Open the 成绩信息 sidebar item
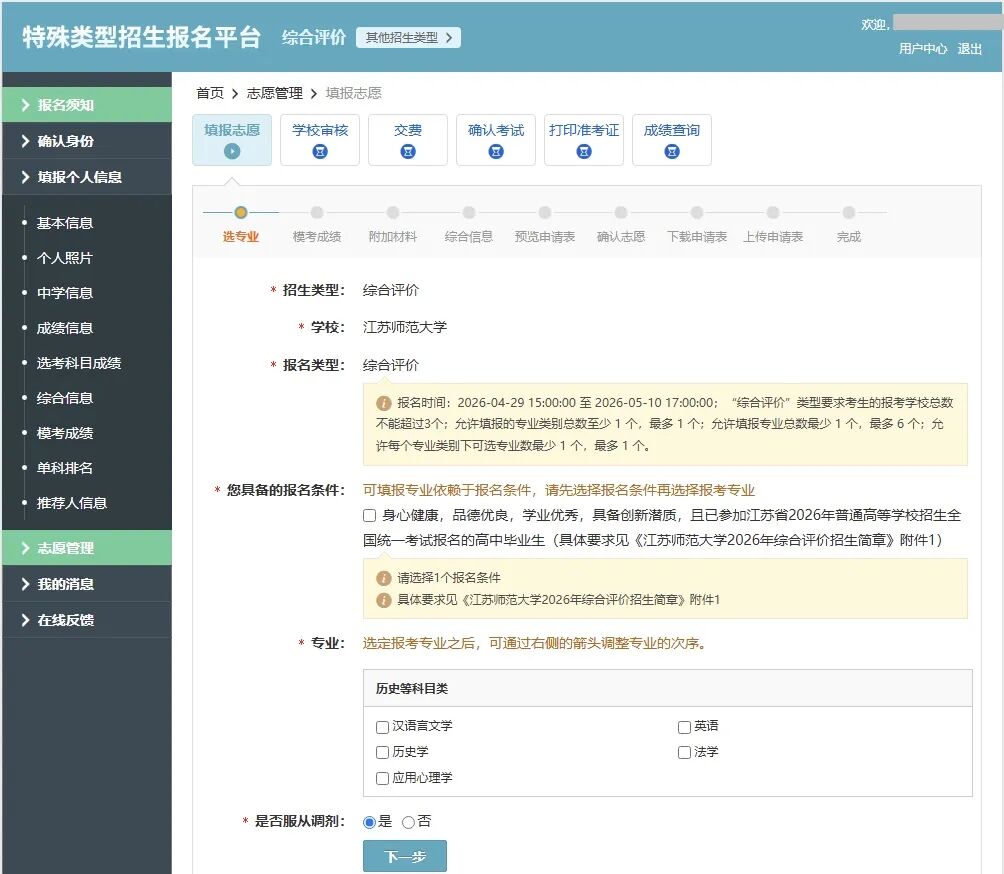1004x874 pixels. (65, 328)
